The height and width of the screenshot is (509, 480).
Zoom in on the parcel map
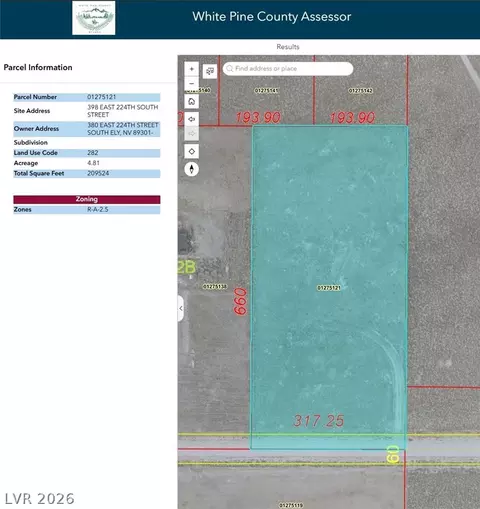tap(192, 69)
